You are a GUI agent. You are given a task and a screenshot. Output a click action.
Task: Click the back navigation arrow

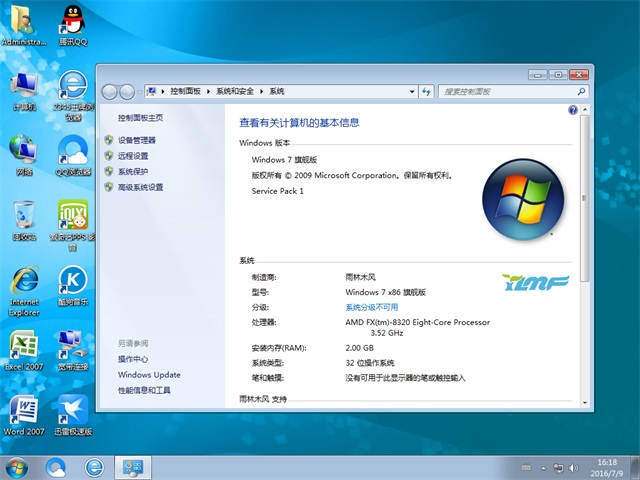click(109, 92)
